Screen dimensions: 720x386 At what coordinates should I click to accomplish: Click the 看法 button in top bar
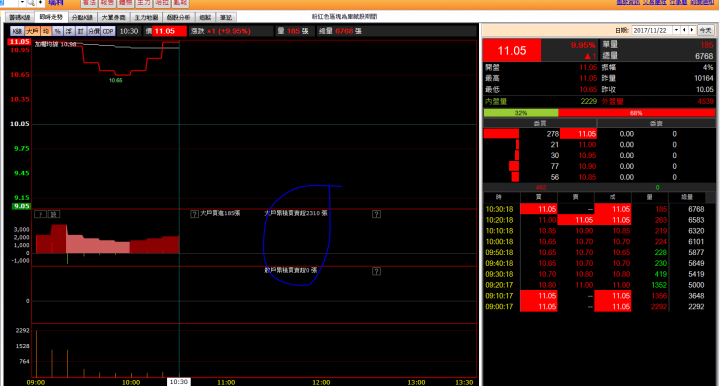pyautogui.click(x=89, y=3)
